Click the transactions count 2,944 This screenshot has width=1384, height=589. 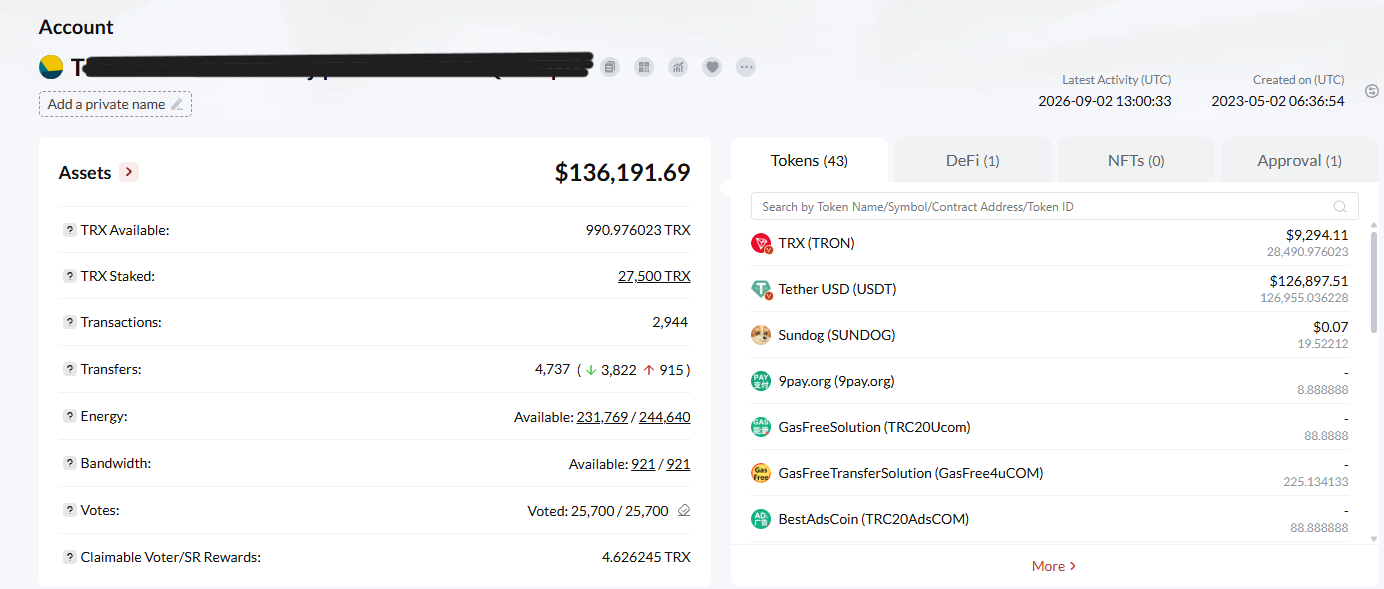(x=670, y=322)
